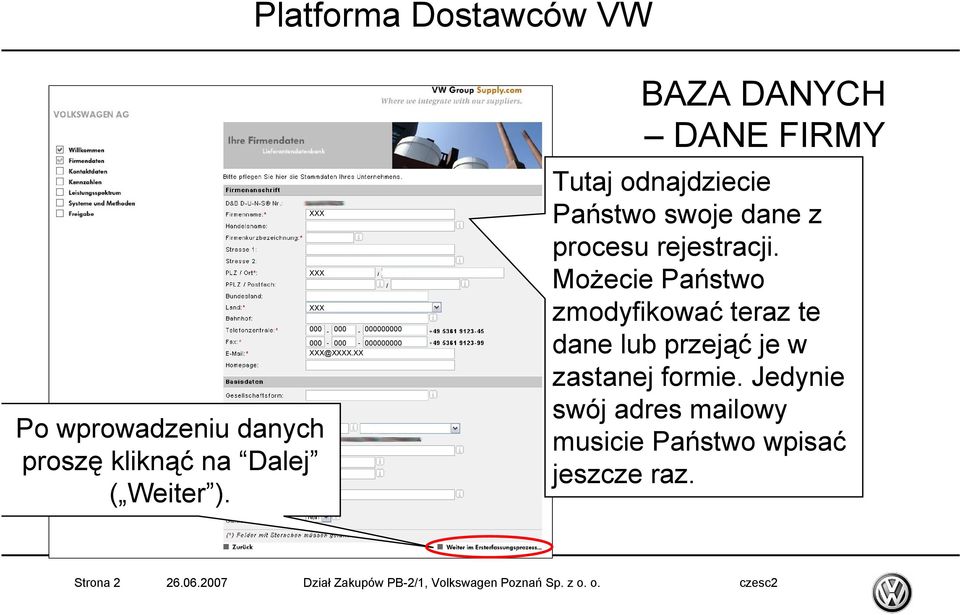Click the Postfach input field

tap(426, 284)
